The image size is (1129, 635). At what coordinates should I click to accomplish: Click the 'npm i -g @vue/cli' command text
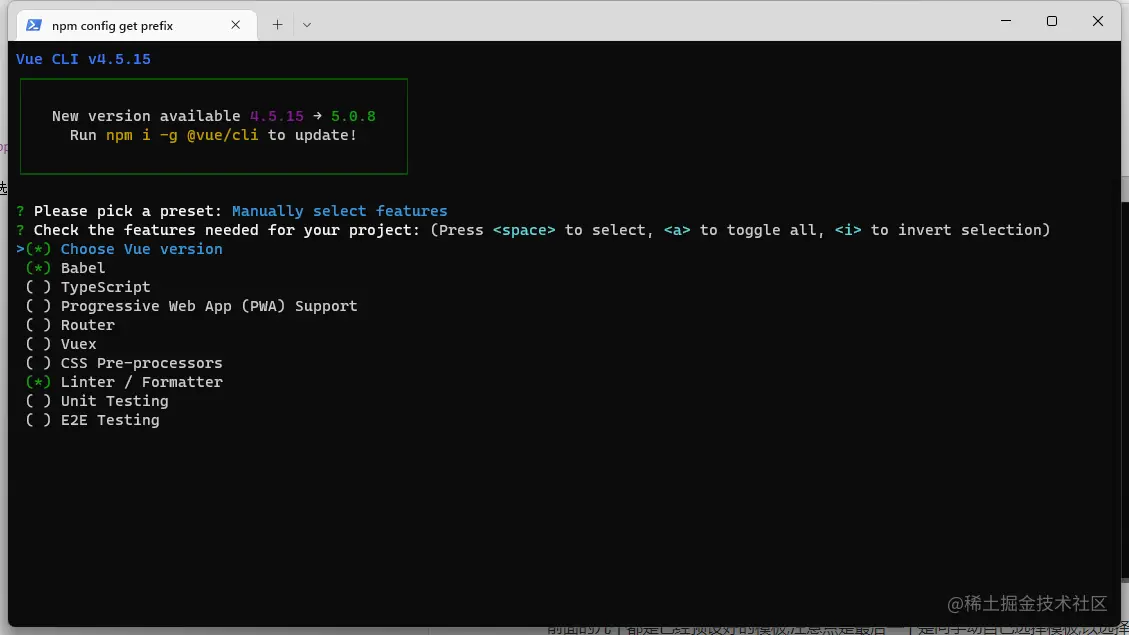click(x=182, y=135)
